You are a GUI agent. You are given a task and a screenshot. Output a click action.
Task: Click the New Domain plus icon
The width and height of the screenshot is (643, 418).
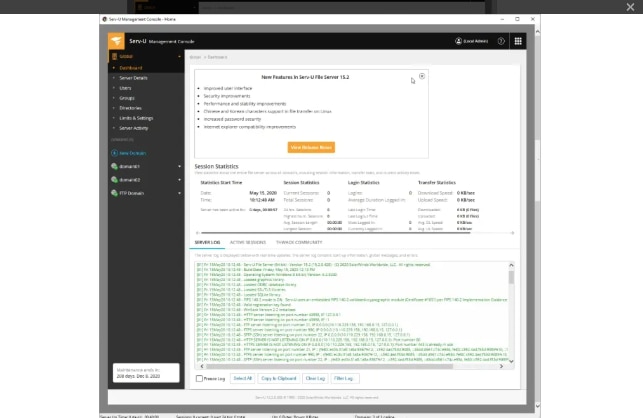tap(114, 153)
